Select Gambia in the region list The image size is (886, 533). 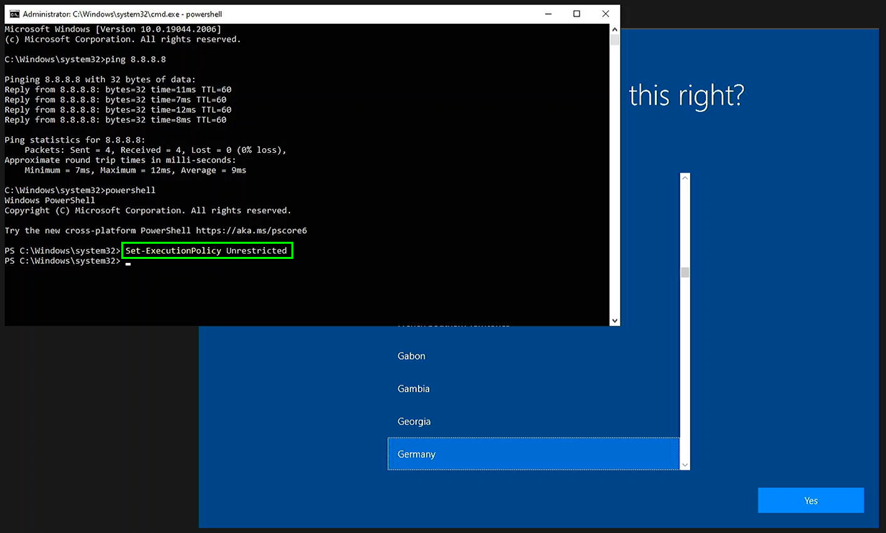click(413, 389)
